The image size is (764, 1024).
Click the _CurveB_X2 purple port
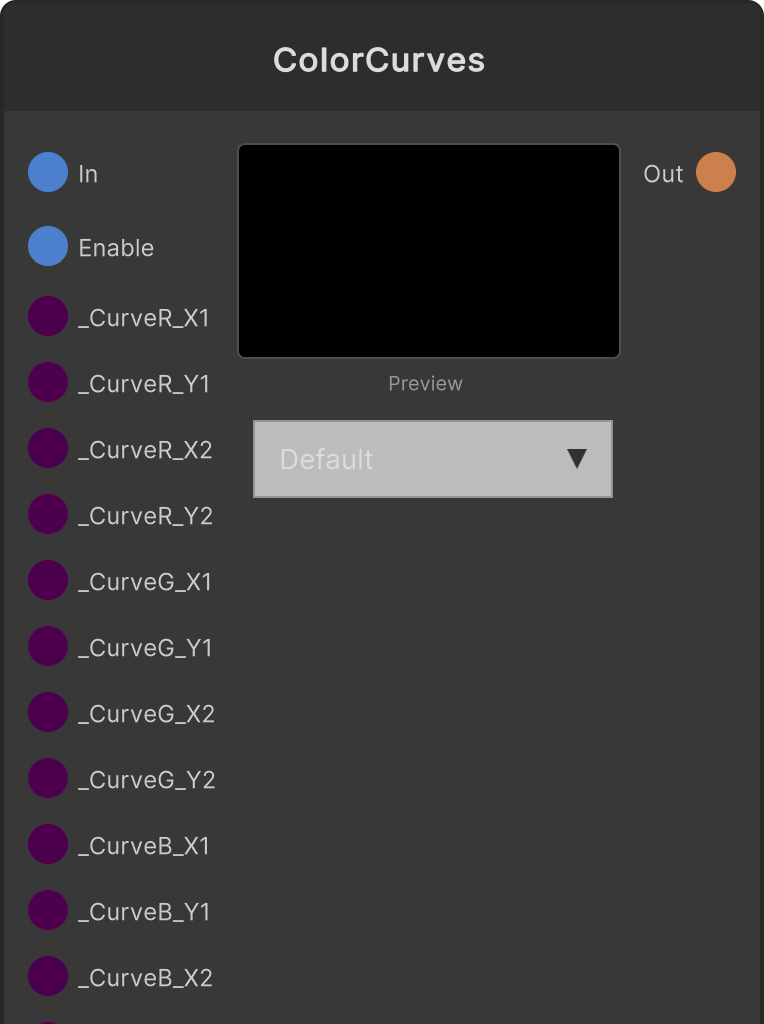(48, 976)
